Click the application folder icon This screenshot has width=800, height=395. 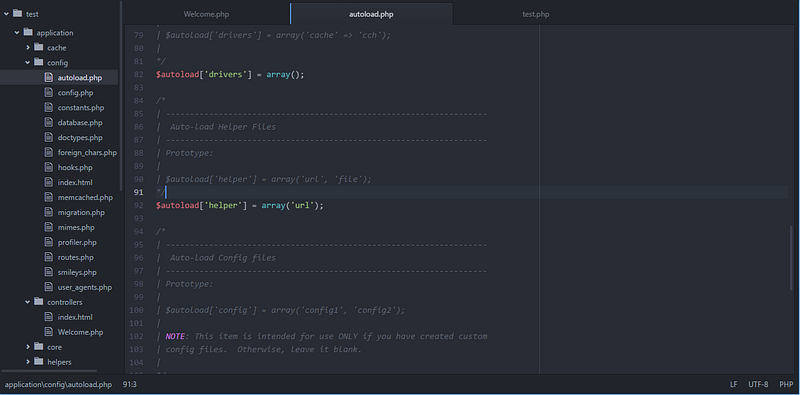point(28,32)
